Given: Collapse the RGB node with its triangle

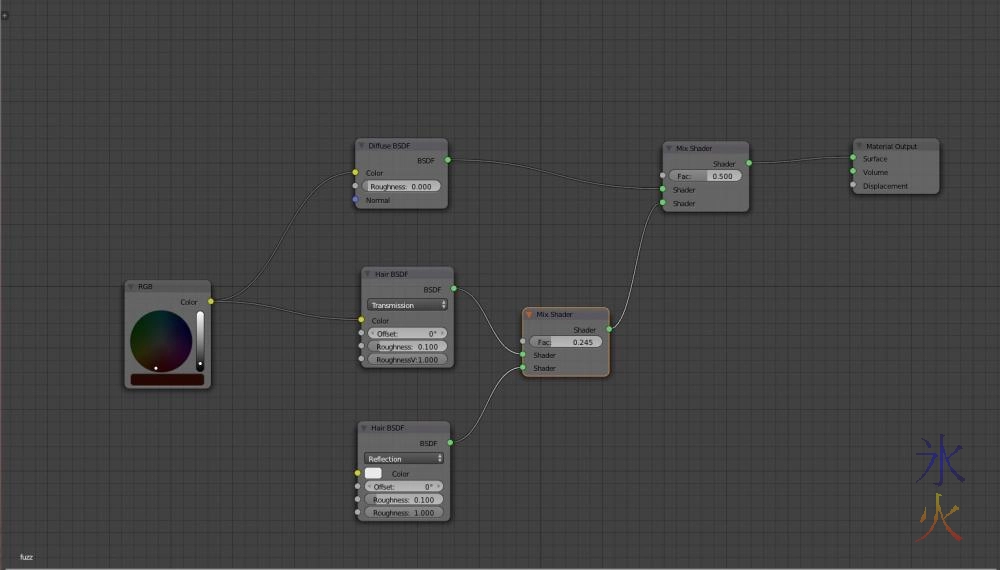Looking at the screenshot, I should pos(132,287).
